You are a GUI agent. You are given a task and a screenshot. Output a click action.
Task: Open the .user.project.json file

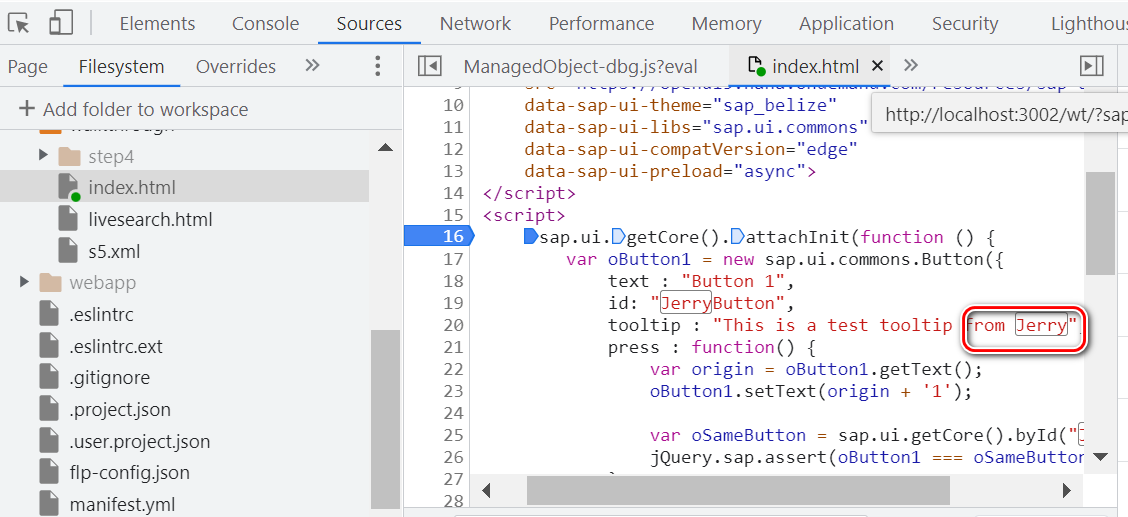(140, 441)
